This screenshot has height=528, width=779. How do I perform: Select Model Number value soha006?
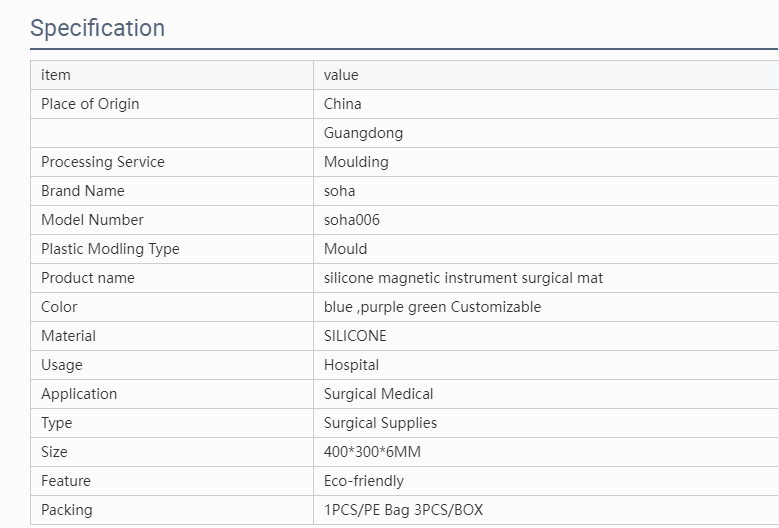click(x=352, y=220)
